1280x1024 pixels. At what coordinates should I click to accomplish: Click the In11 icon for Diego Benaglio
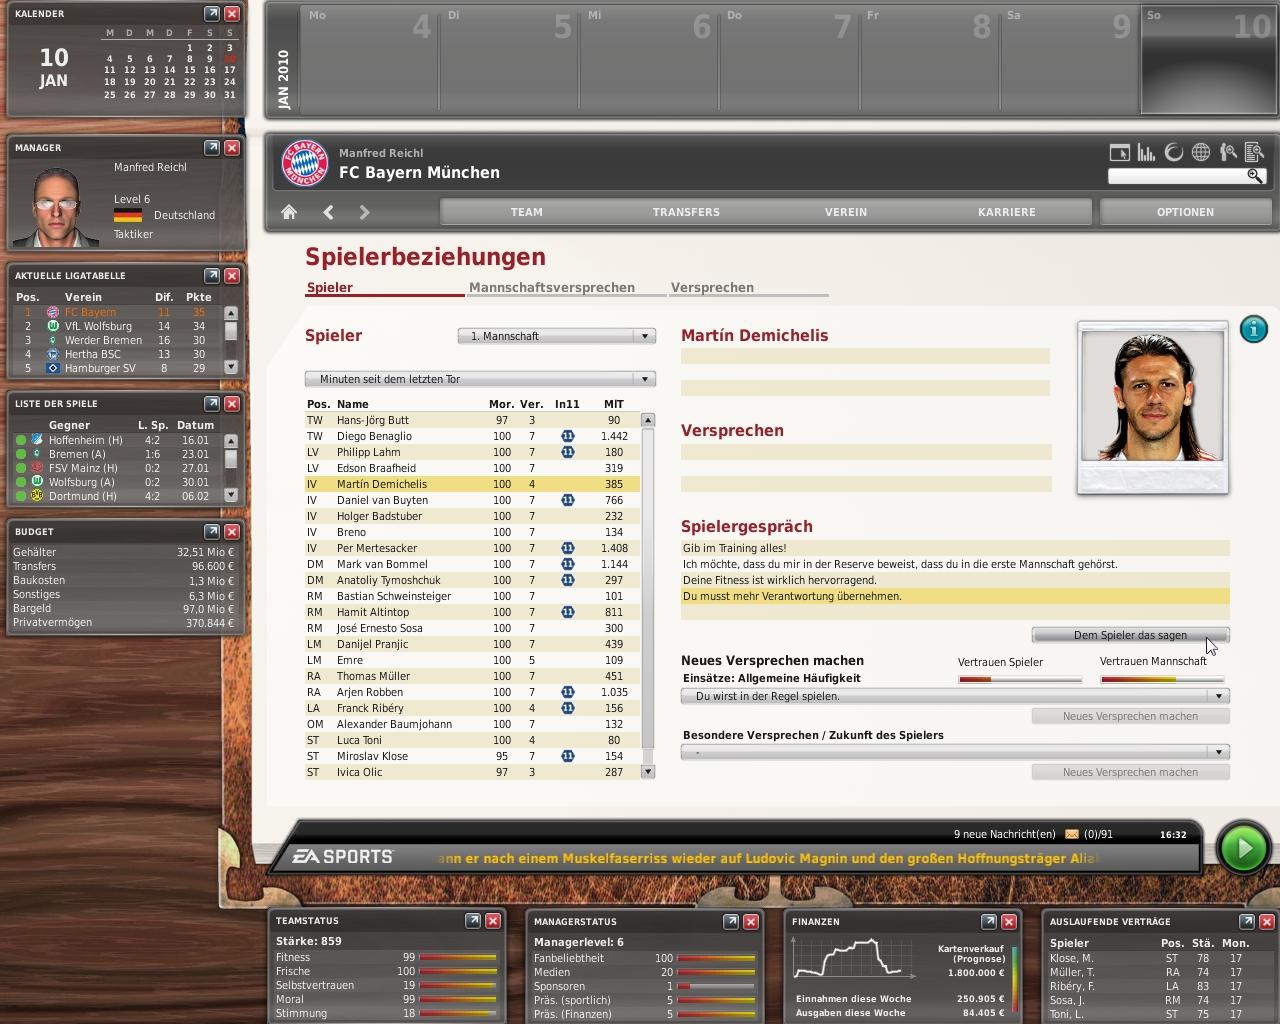567,436
